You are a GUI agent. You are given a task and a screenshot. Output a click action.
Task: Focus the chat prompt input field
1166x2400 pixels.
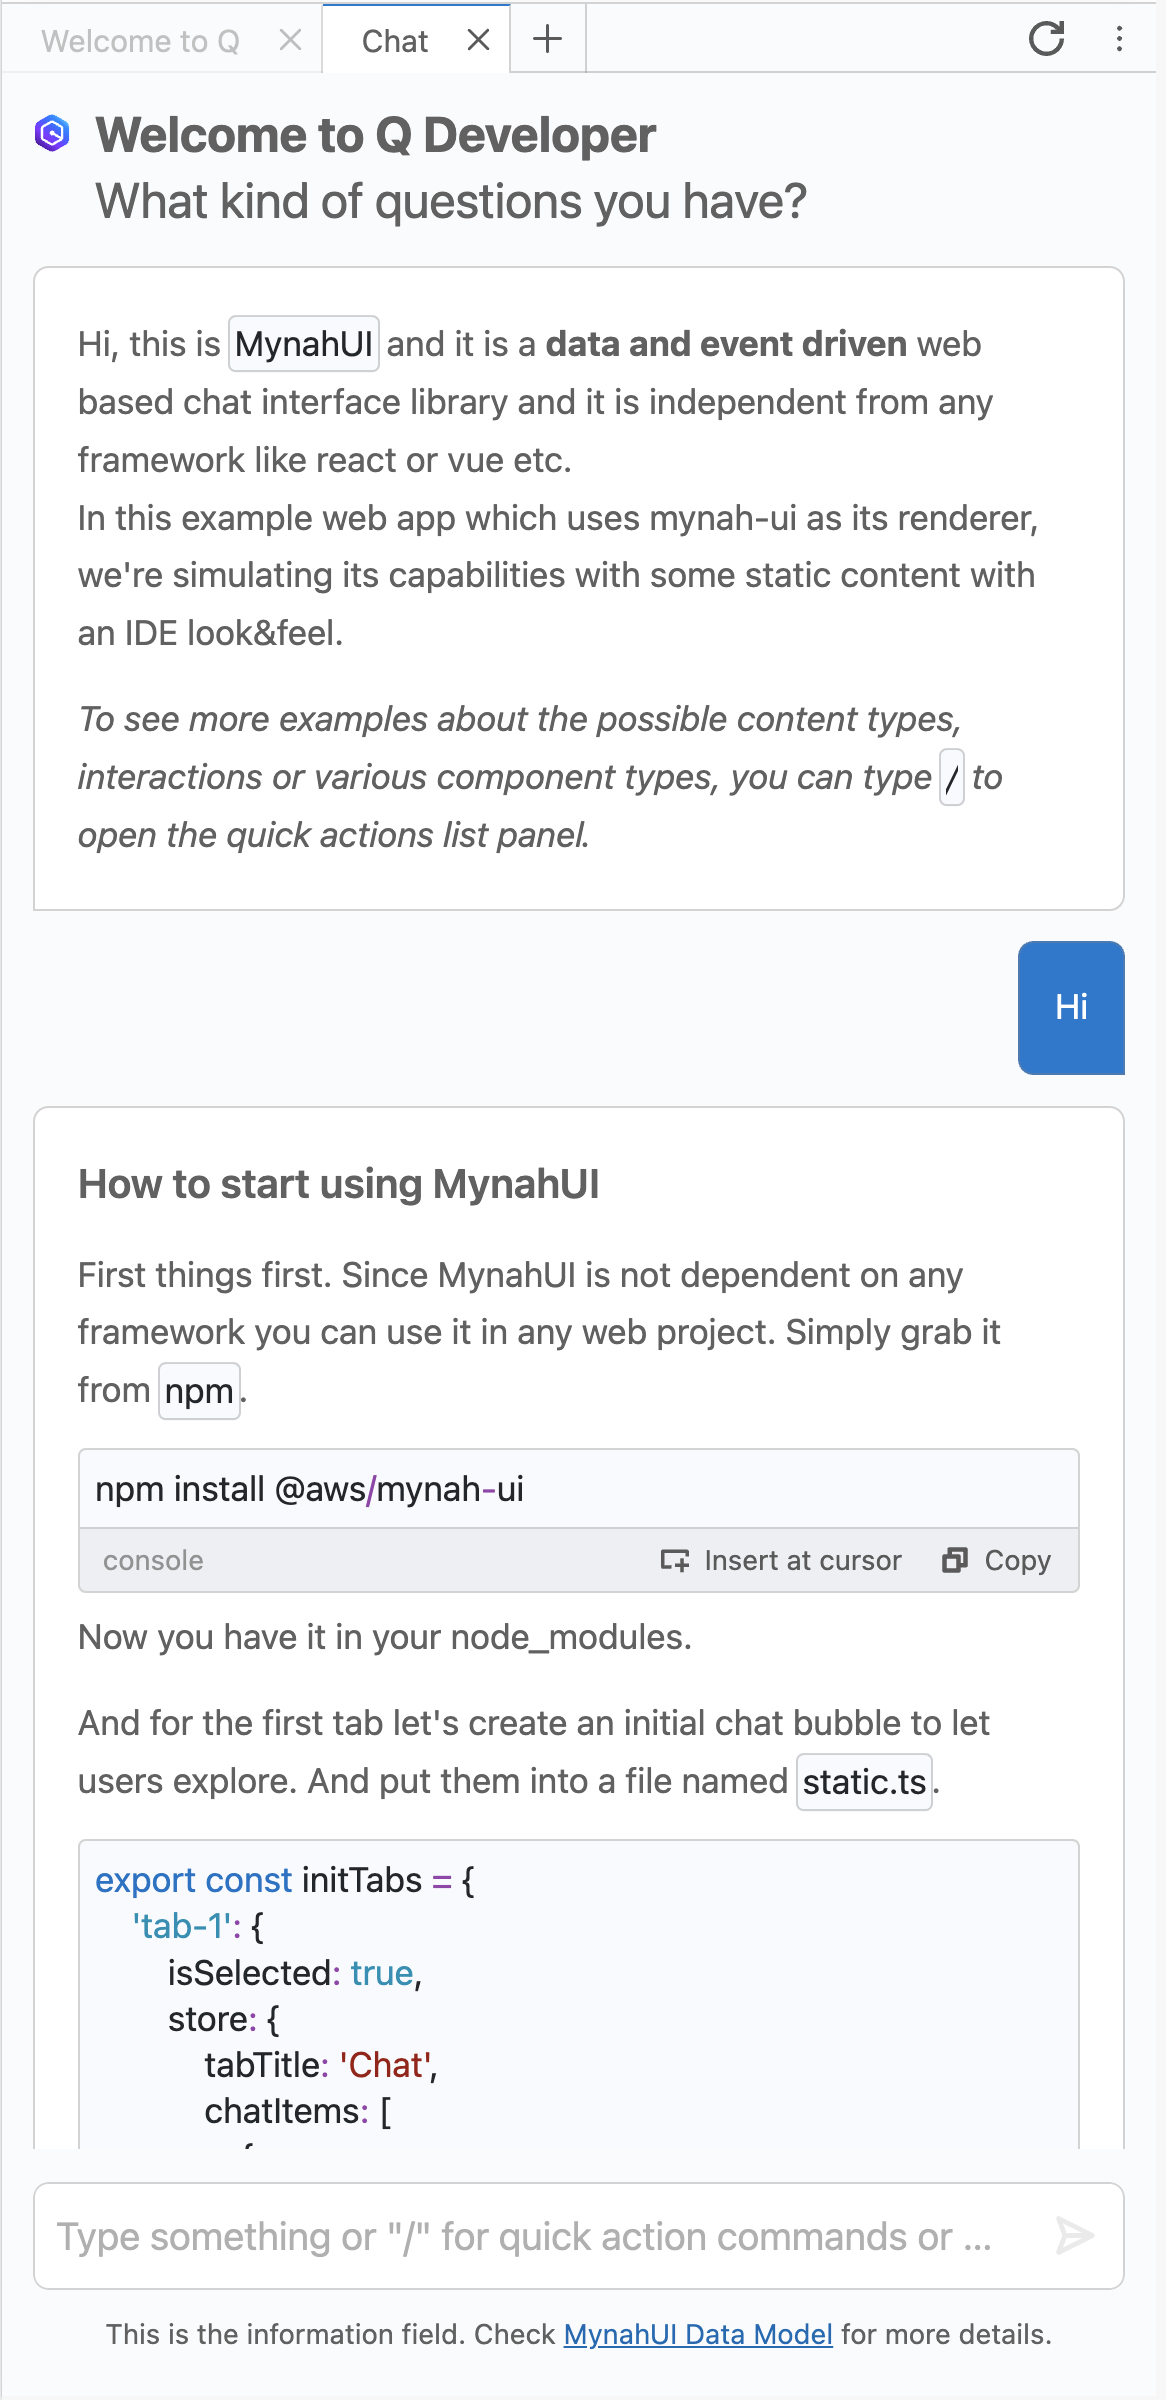pos(579,2236)
